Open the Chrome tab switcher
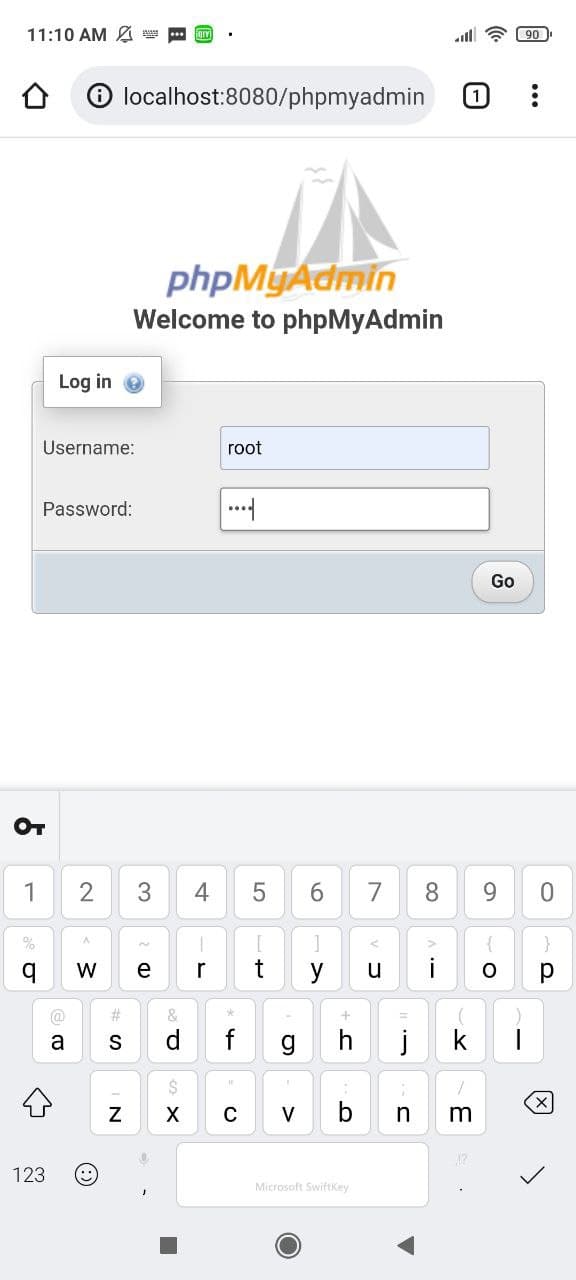The height and width of the screenshot is (1280, 576). 475,96
